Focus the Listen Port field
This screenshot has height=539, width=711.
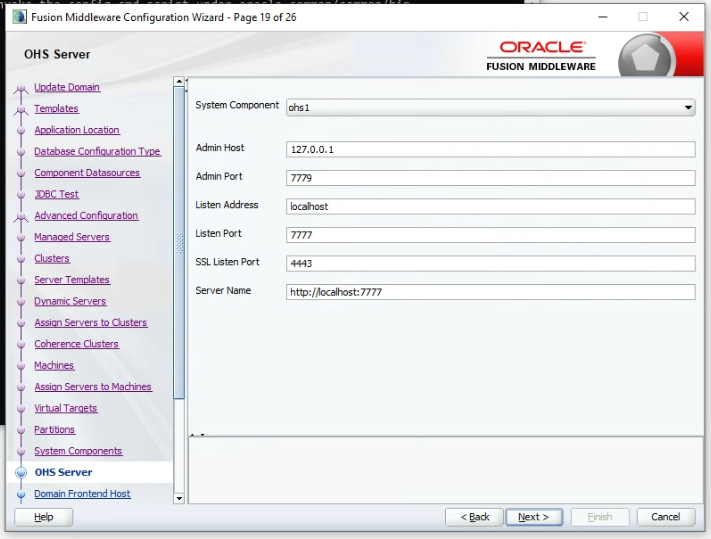pyautogui.click(x=491, y=235)
